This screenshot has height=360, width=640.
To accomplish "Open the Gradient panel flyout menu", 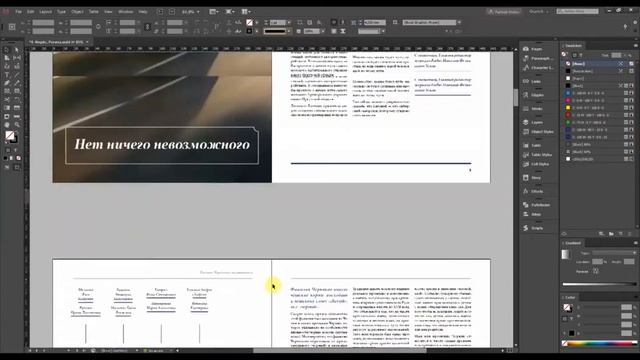I will pyautogui.click(x=636, y=243).
